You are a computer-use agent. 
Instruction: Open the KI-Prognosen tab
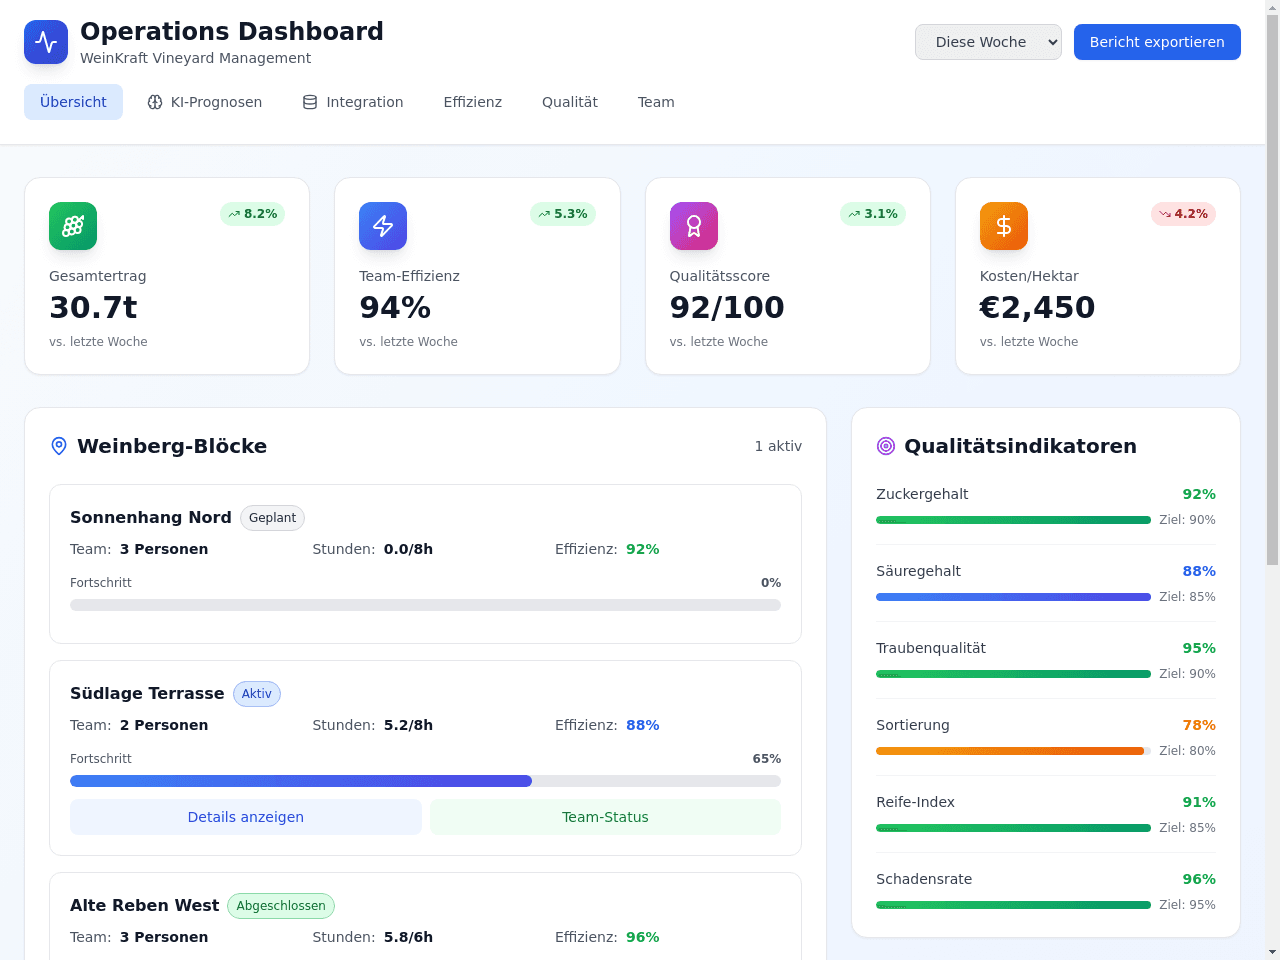click(x=205, y=102)
